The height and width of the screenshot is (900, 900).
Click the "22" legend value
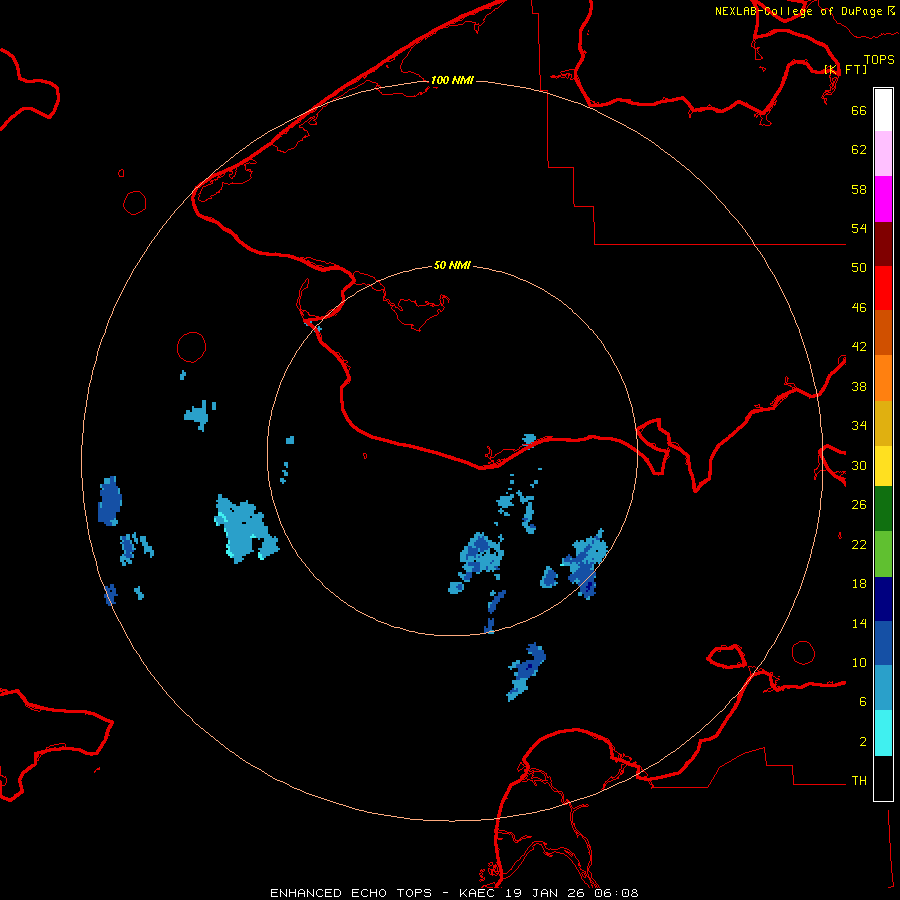[x=859, y=545]
